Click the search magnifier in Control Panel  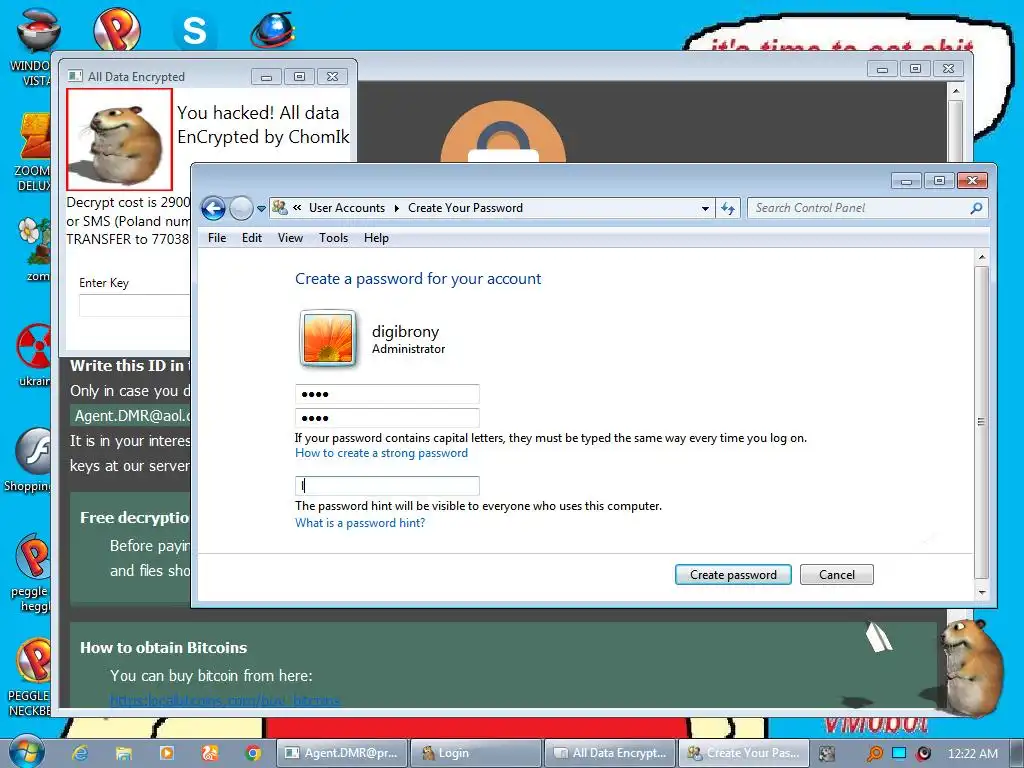(976, 208)
